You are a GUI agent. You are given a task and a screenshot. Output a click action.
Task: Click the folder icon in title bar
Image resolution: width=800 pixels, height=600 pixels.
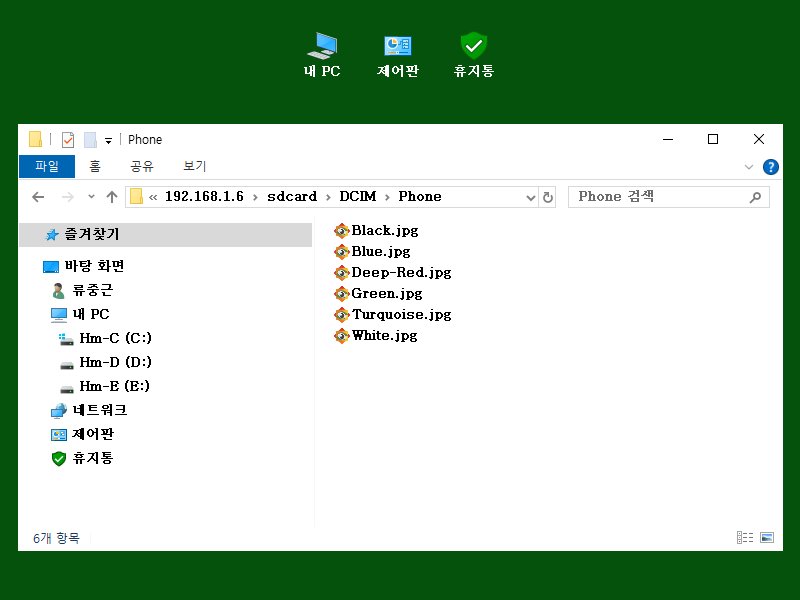pos(35,139)
